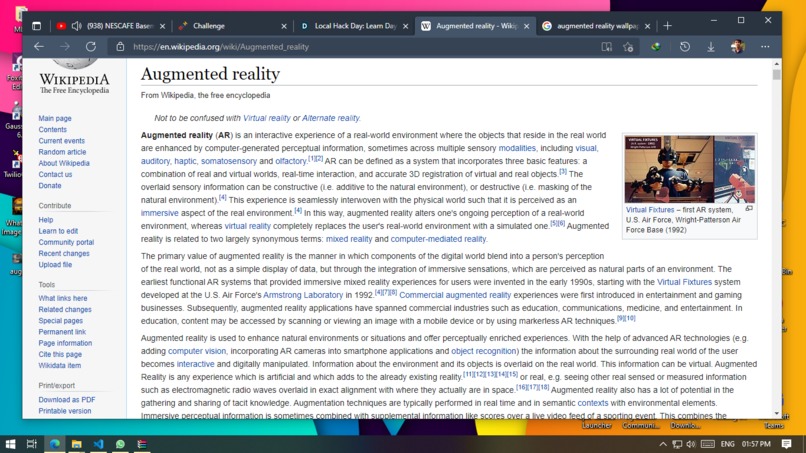Open the Armstrong Laboratory article link

(303, 295)
